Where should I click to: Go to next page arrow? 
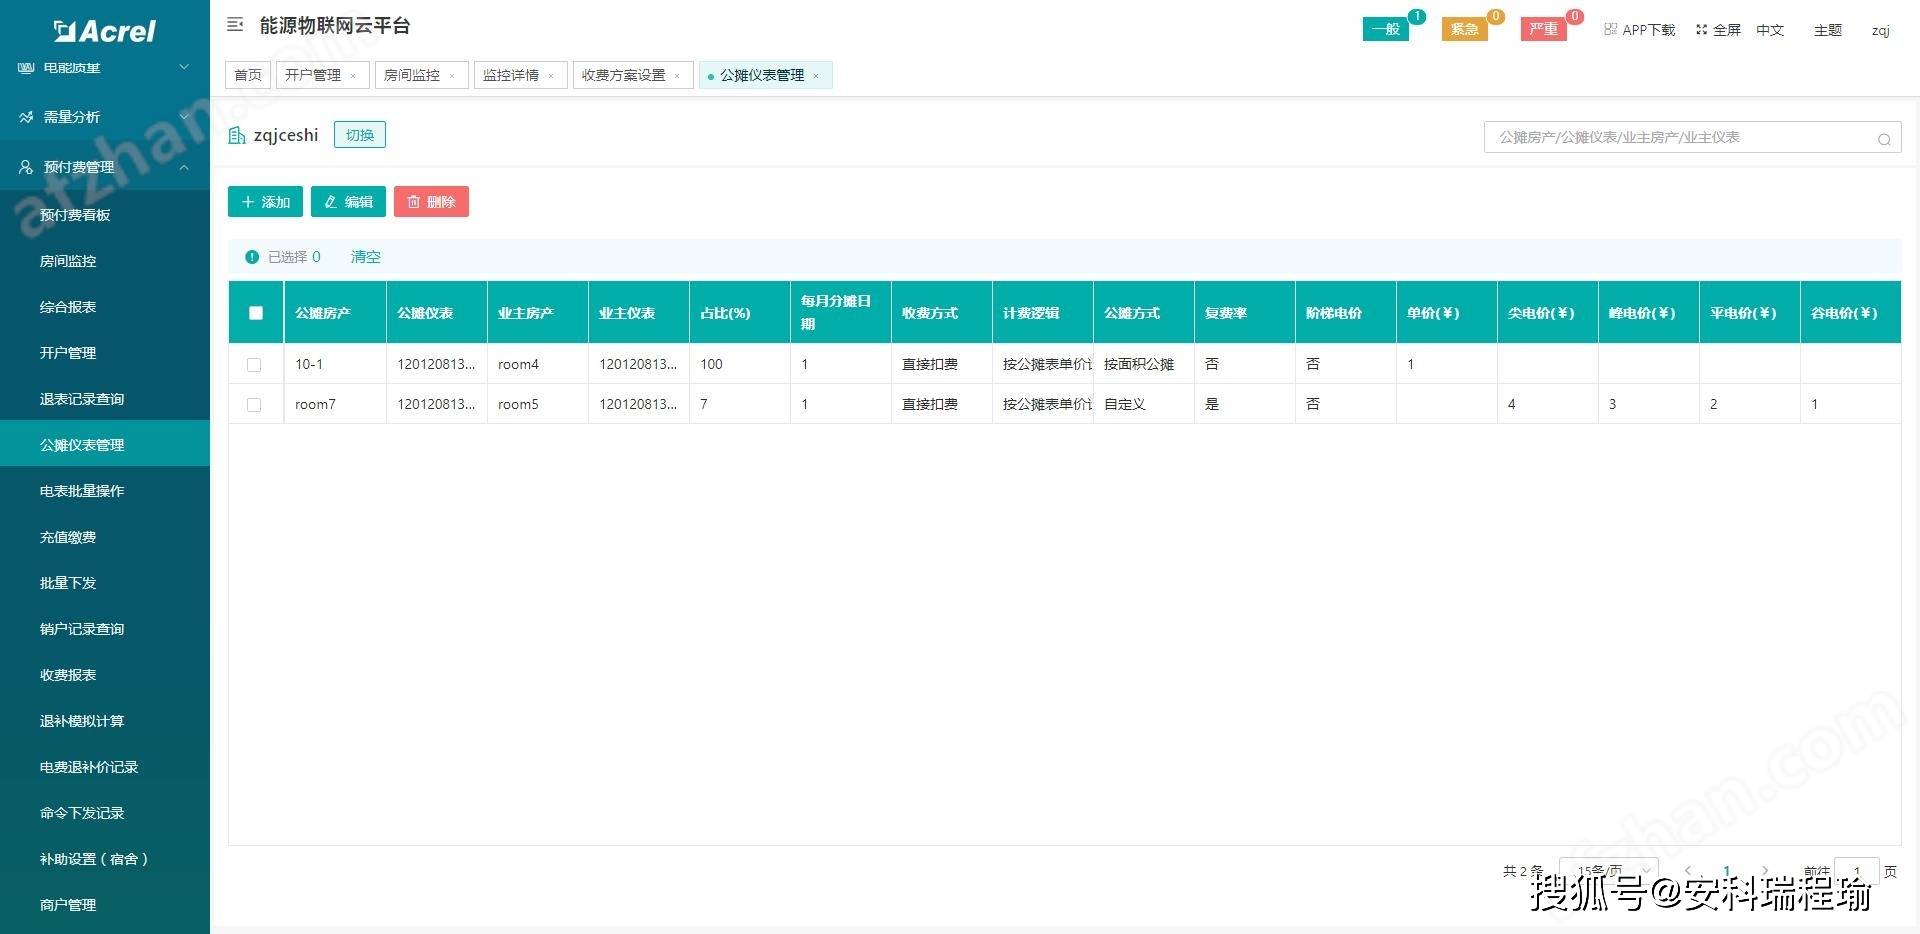point(1765,871)
